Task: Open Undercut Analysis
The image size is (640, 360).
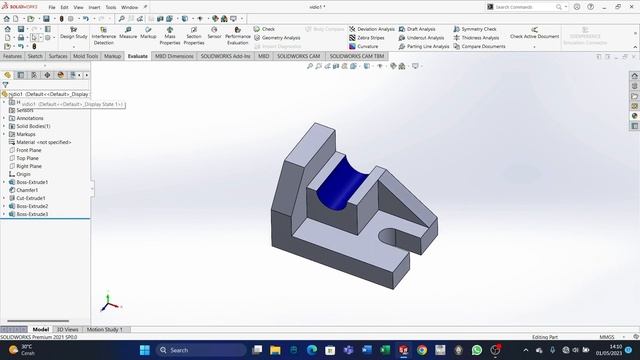Action: pos(421,38)
